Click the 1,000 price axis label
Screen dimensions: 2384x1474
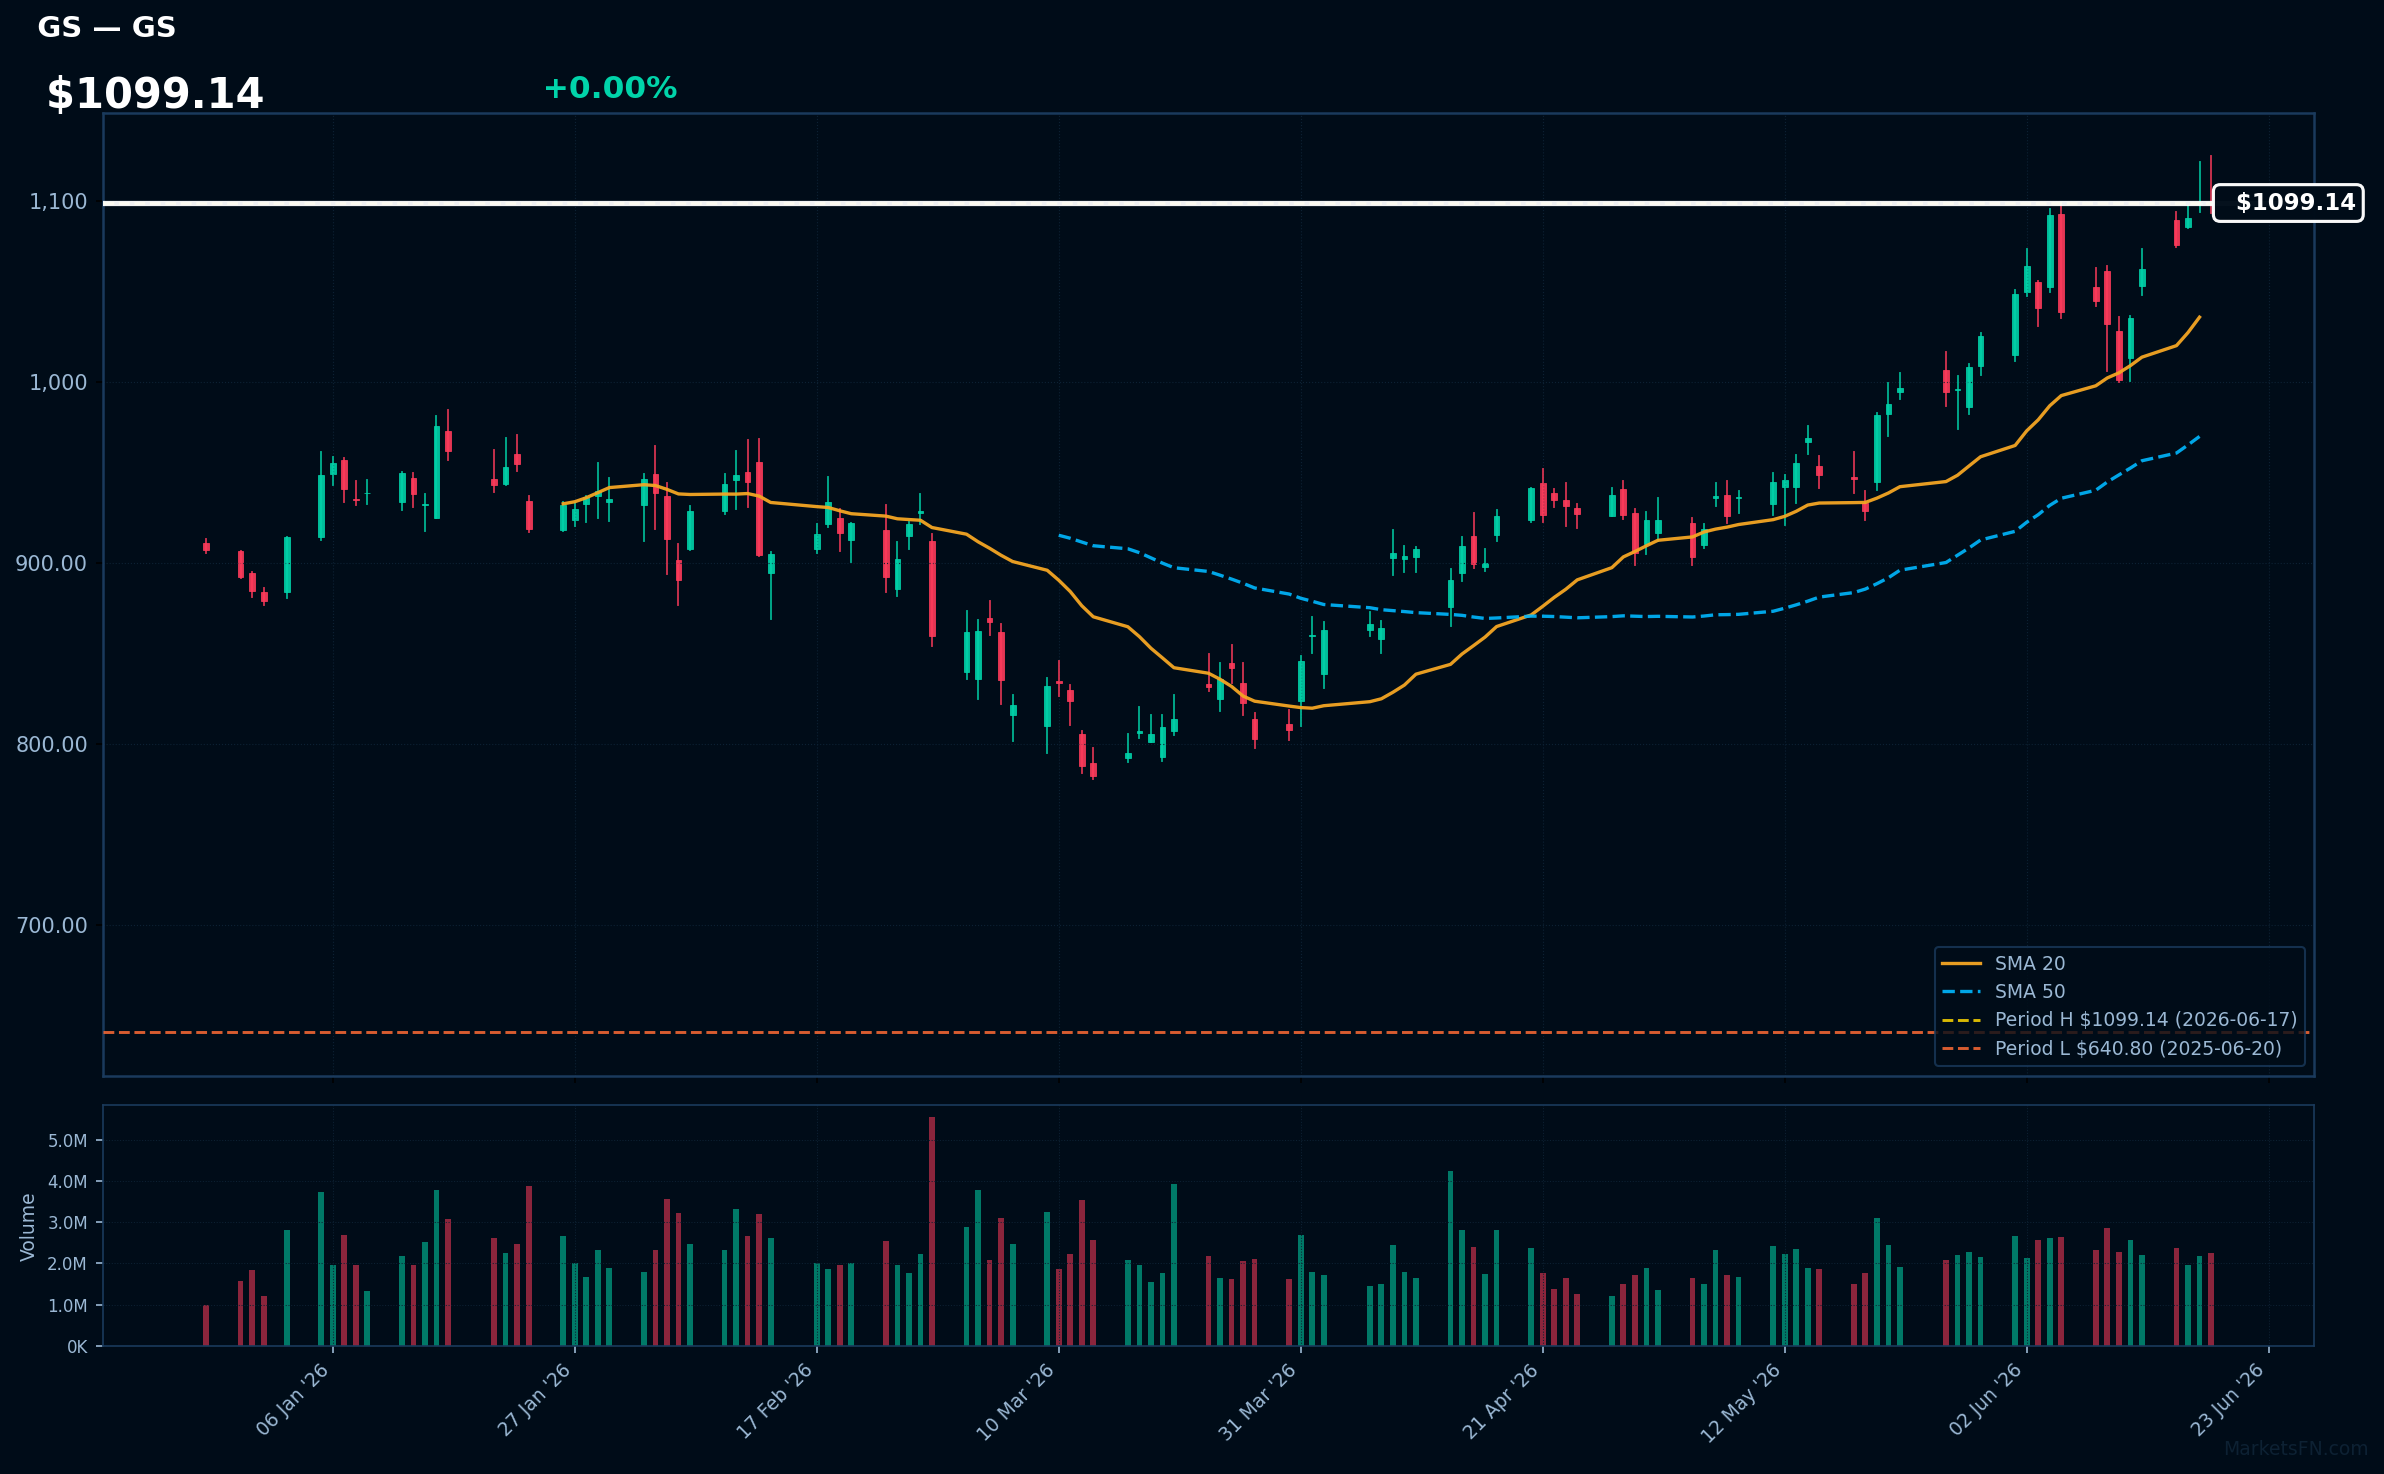[58, 383]
